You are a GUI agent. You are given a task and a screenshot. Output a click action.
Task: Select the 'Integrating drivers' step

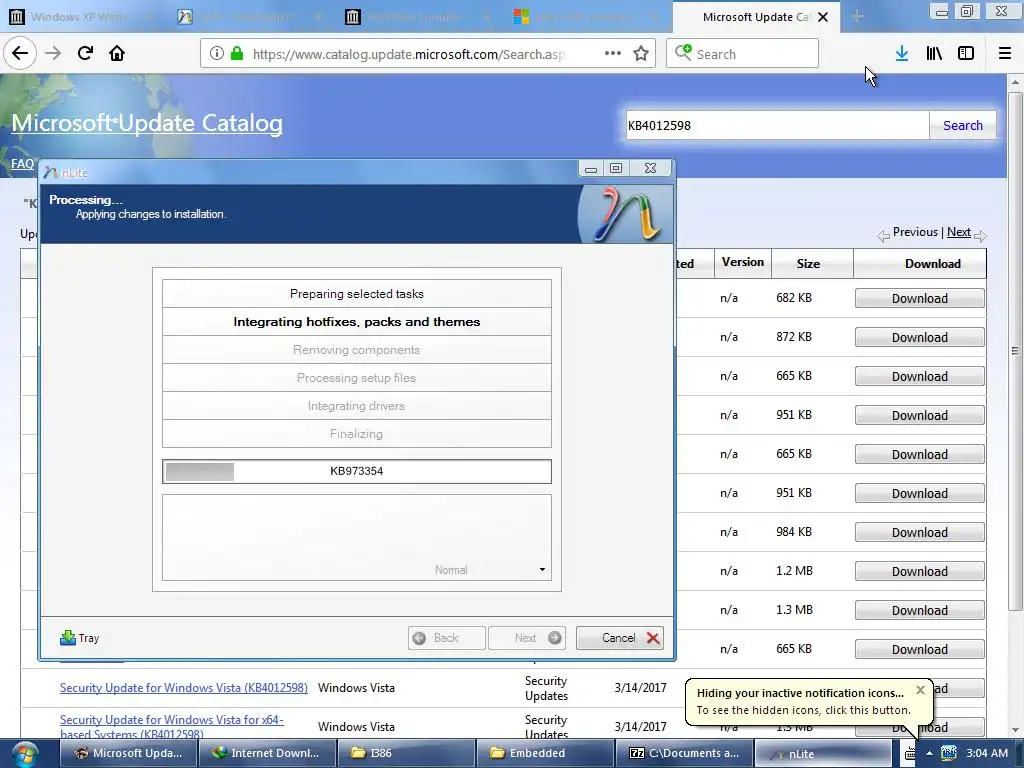coord(357,406)
